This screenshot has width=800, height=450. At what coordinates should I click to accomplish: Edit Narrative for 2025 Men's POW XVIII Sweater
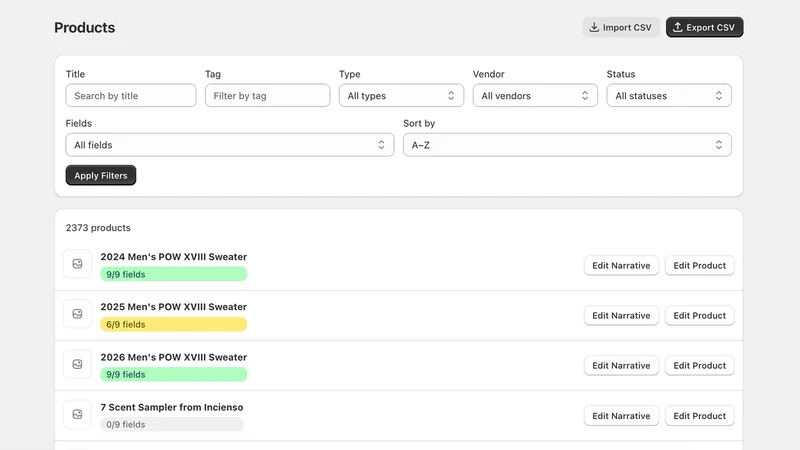pos(621,315)
